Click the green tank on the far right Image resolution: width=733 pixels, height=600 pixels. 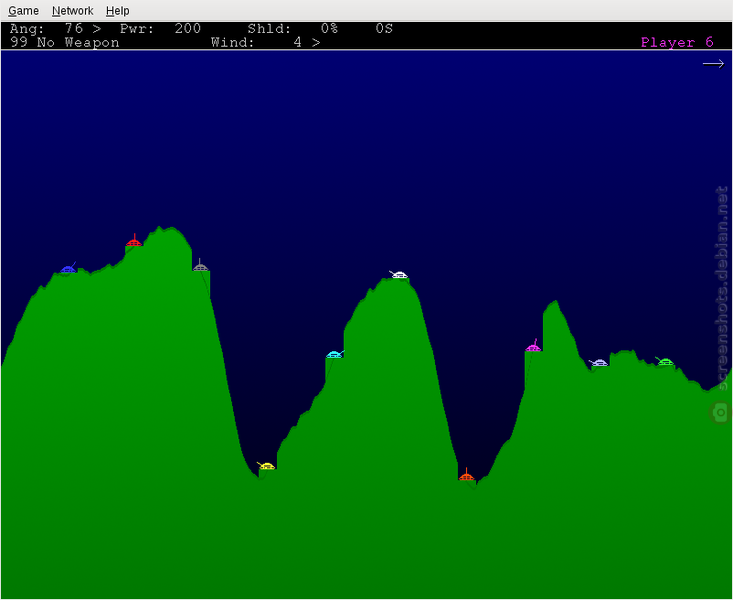pyautogui.click(x=665, y=361)
